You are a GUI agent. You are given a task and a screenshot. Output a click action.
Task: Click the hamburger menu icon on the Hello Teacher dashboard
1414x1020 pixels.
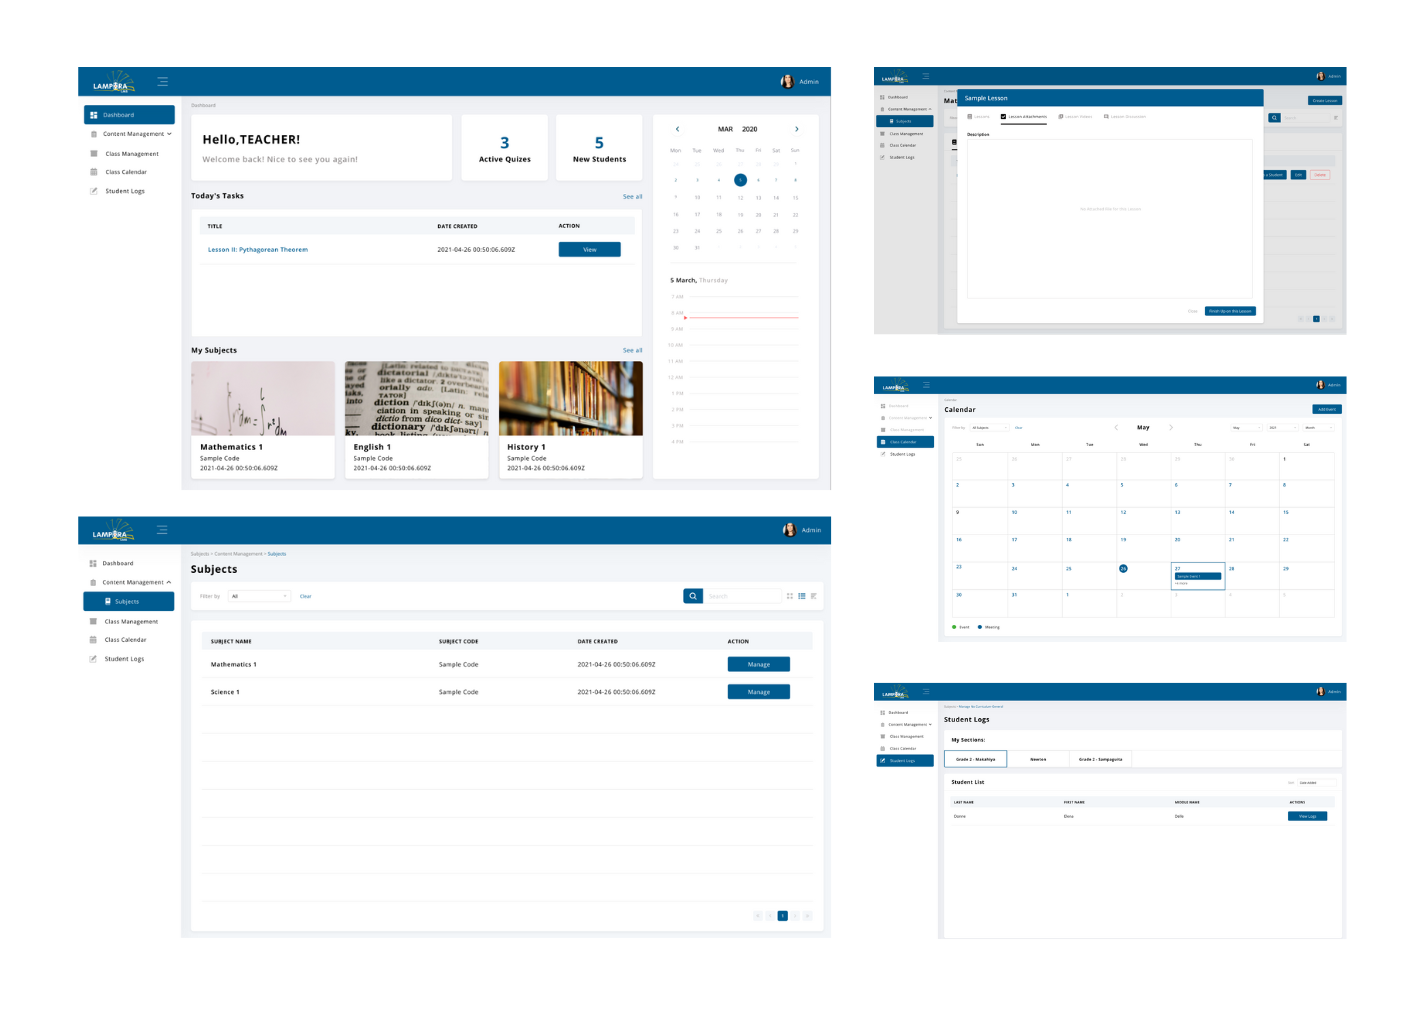pyautogui.click(x=162, y=82)
